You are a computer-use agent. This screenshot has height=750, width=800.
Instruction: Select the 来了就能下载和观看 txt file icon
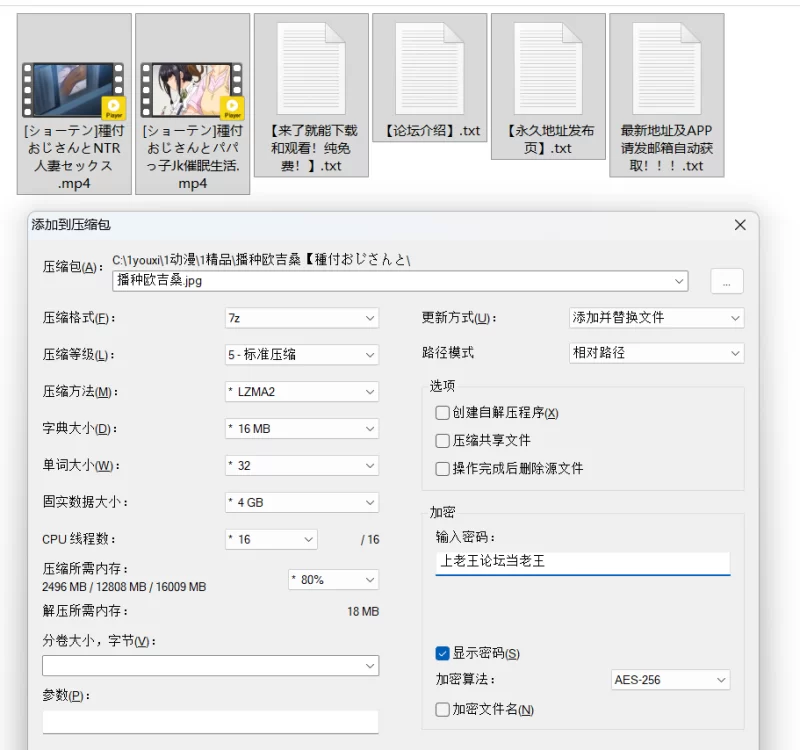[x=311, y=68]
